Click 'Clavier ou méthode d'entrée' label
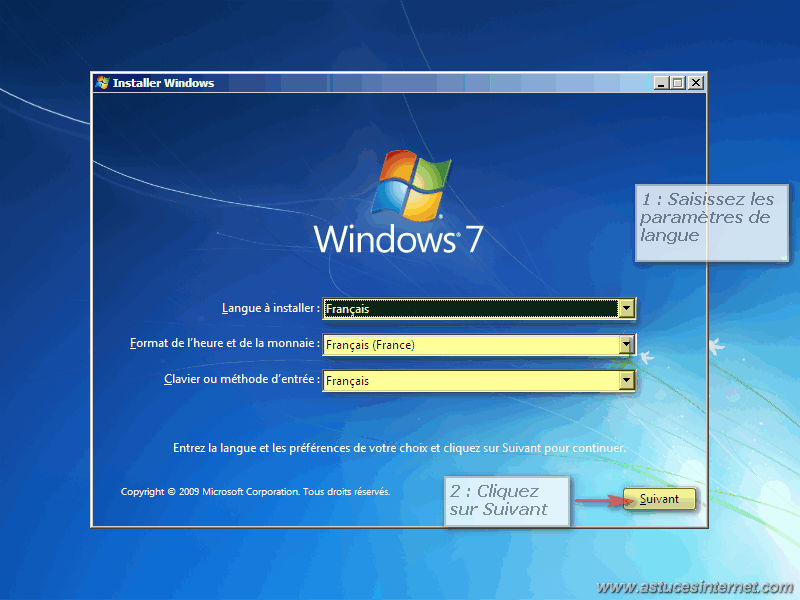Viewport: 800px width, 600px height. 242,379
